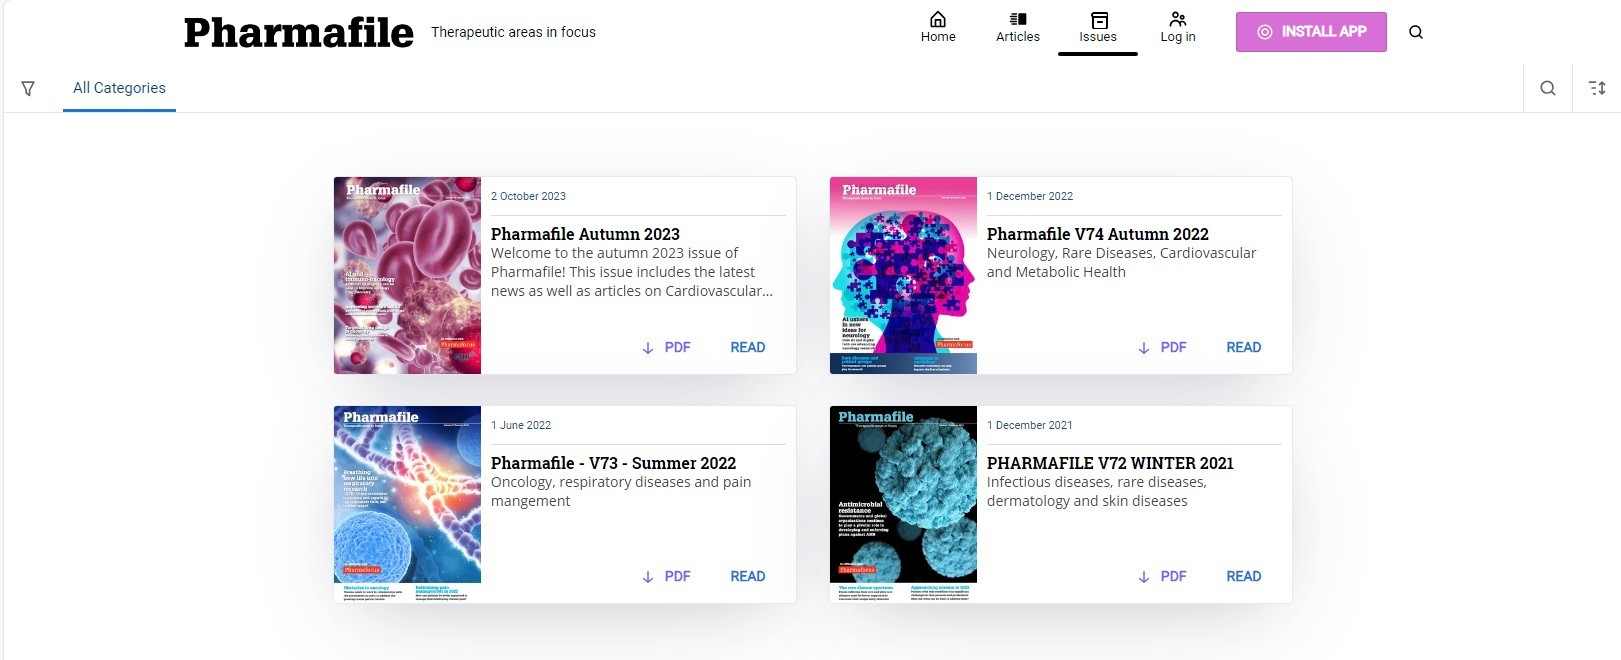1621x660 pixels.
Task: Open READ for Pharmafile Autumn 2023
Action: point(747,347)
